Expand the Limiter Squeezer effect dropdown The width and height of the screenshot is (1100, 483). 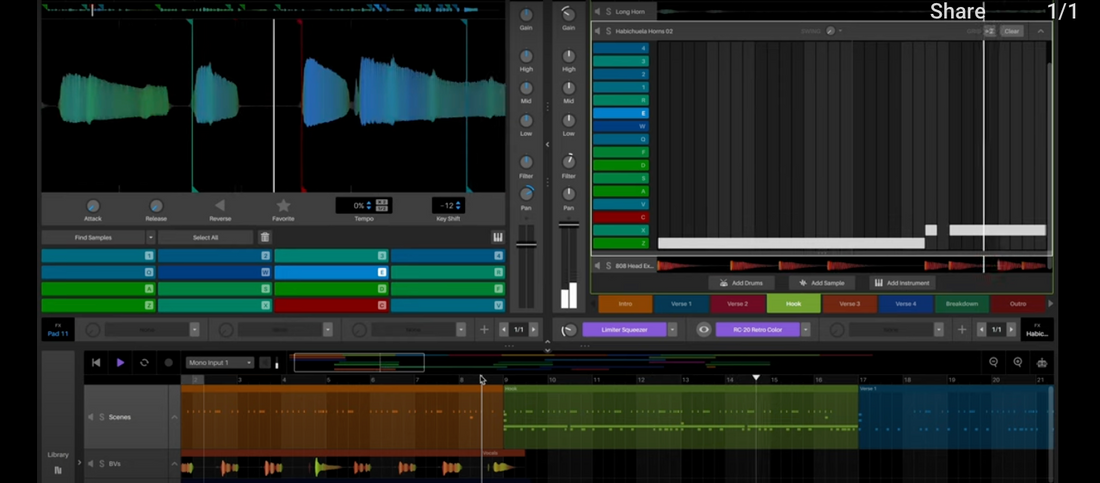coord(673,329)
